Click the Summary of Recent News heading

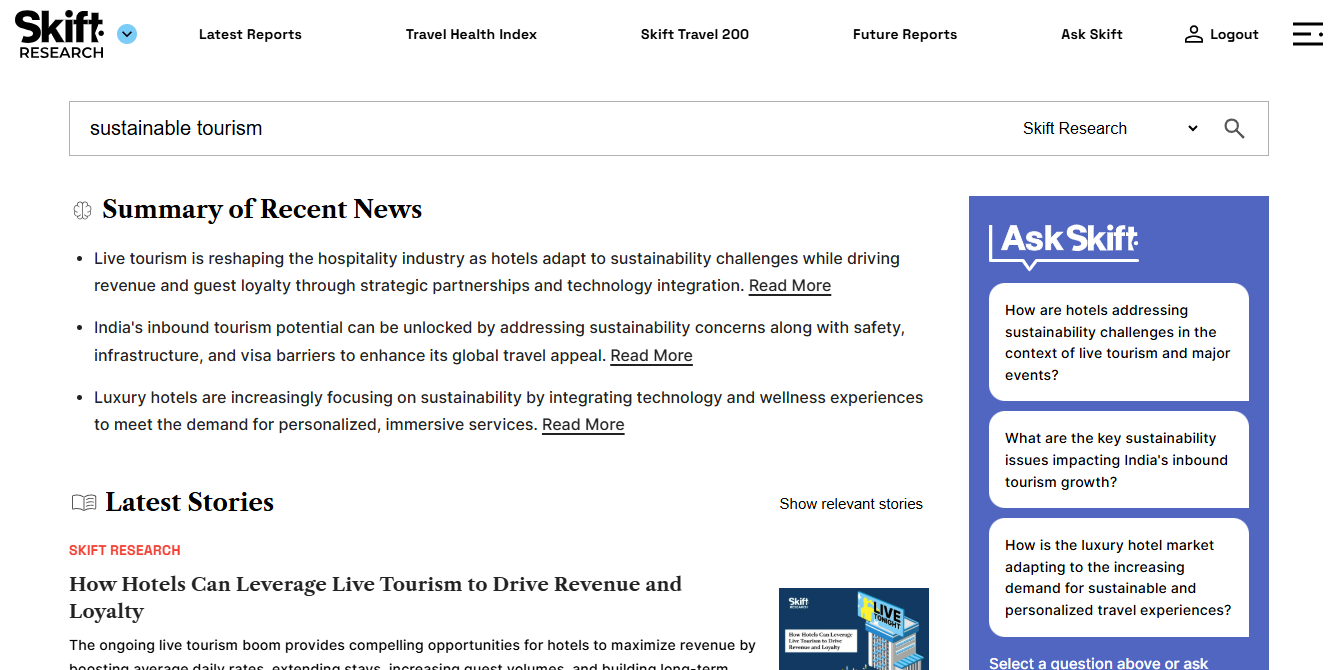pyautogui.click(x=262, y=209)
